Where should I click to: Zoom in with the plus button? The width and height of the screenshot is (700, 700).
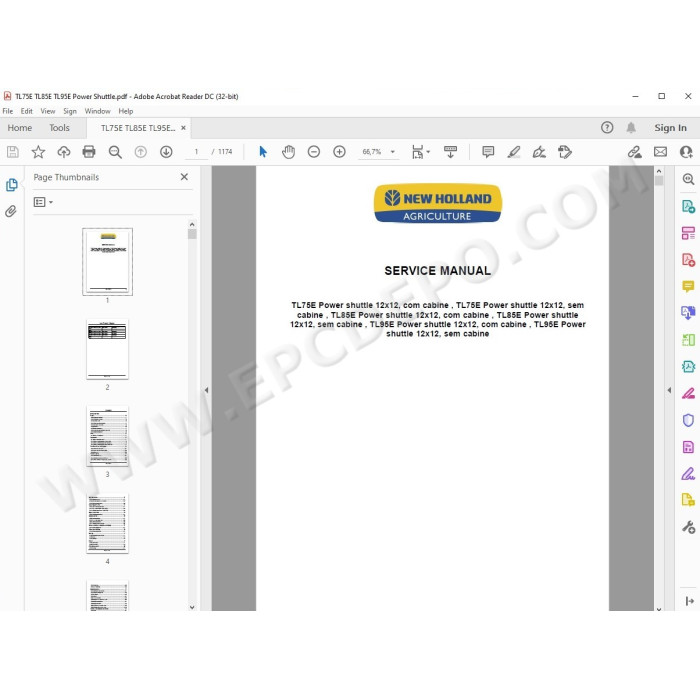(339, 152)
